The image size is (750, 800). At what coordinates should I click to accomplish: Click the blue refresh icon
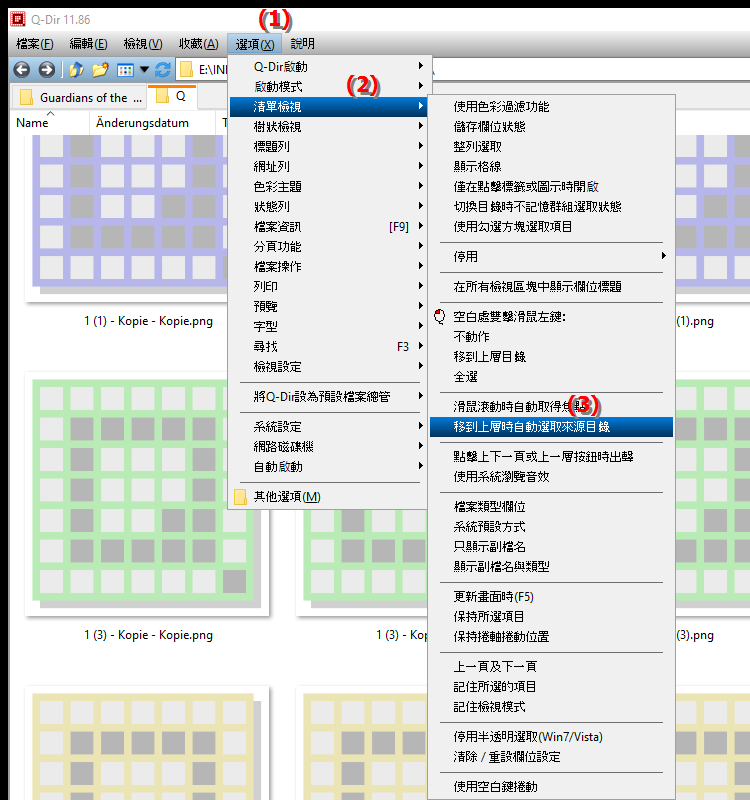pos(163,69)
